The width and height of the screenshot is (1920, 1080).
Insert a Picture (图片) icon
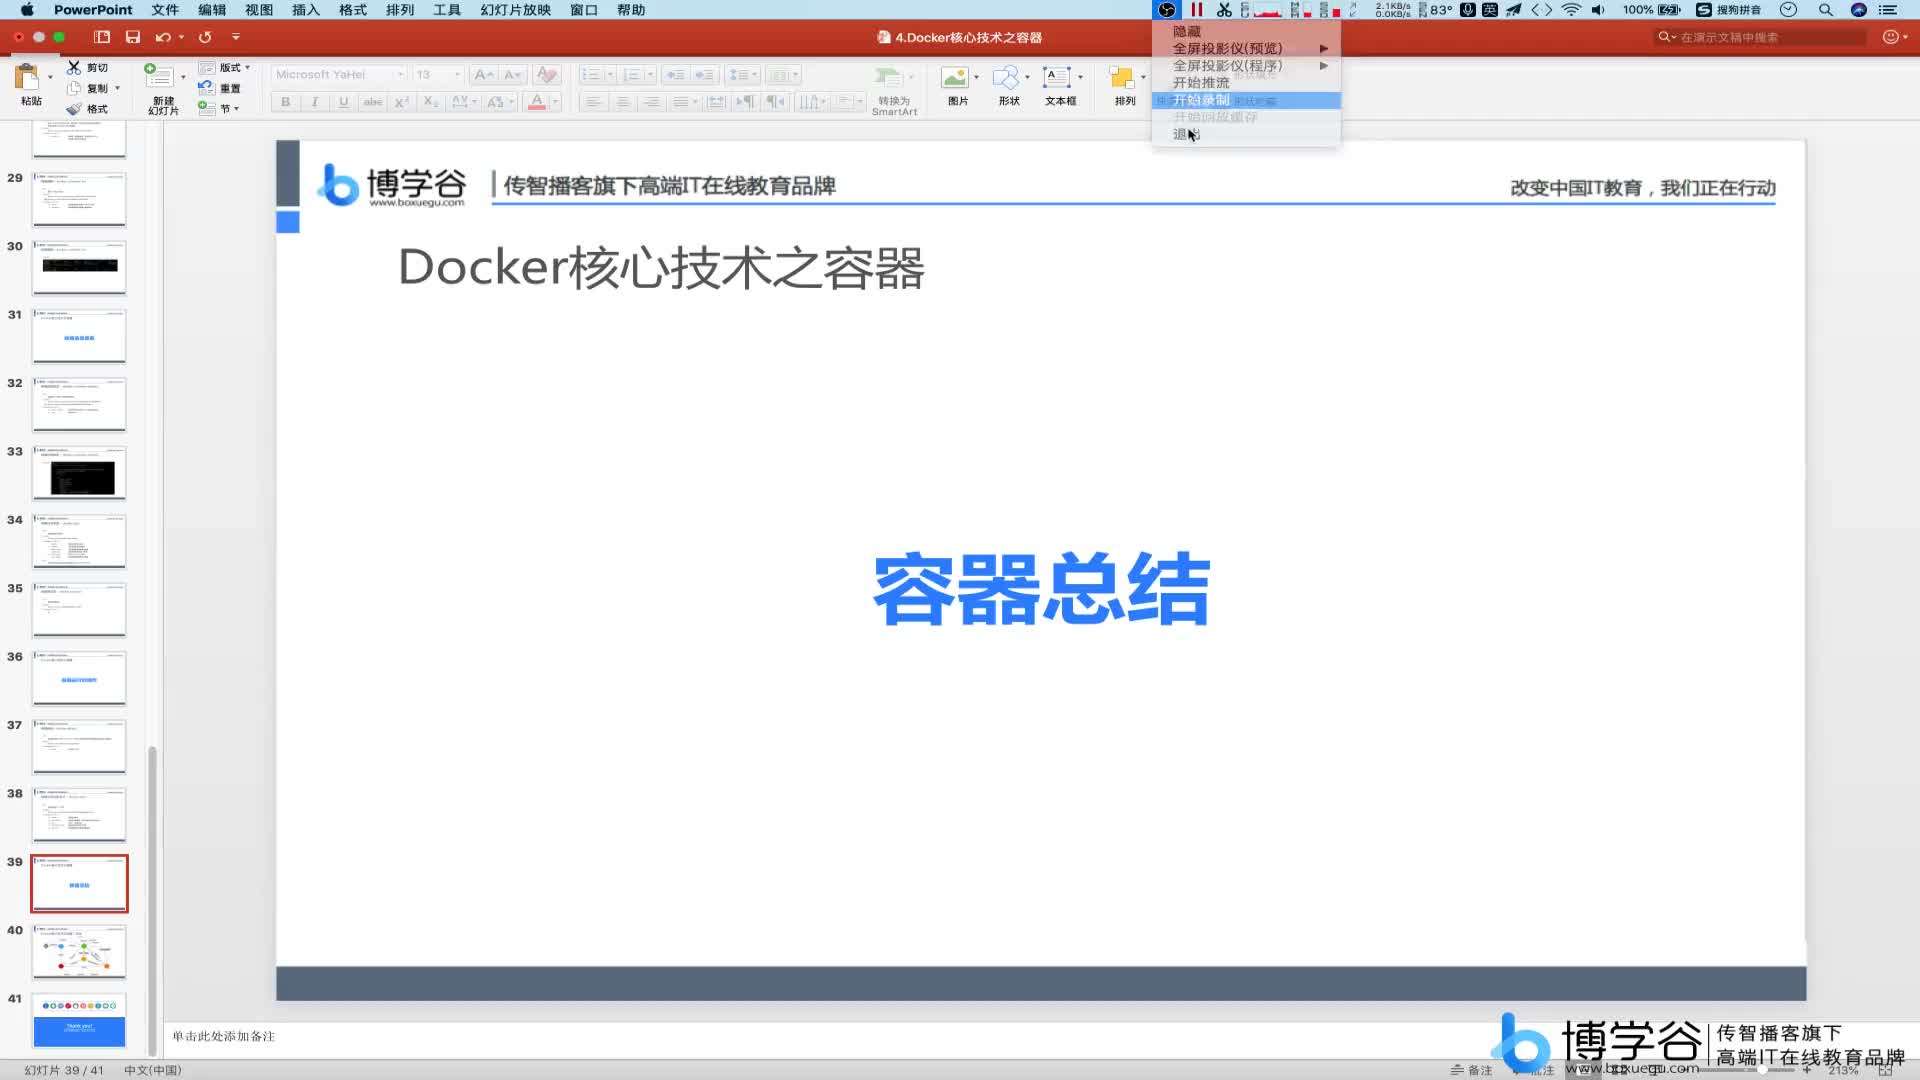click(x=955, y=77)
